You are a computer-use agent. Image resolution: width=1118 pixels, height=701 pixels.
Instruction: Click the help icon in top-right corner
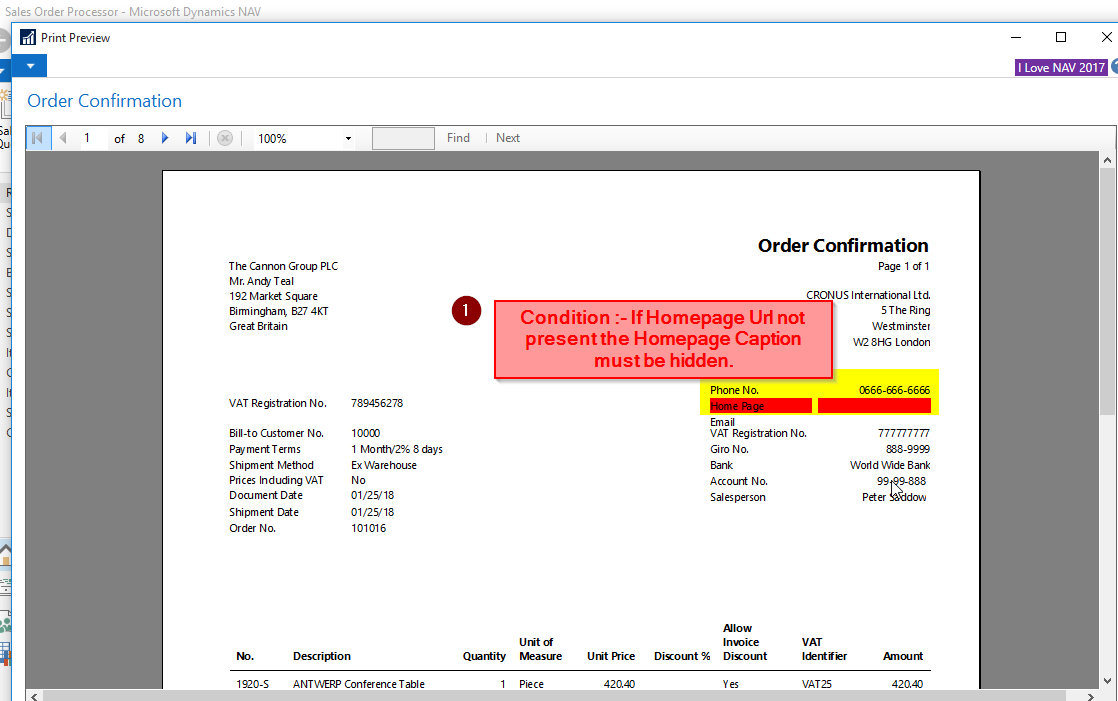[x=1112, y=66]
